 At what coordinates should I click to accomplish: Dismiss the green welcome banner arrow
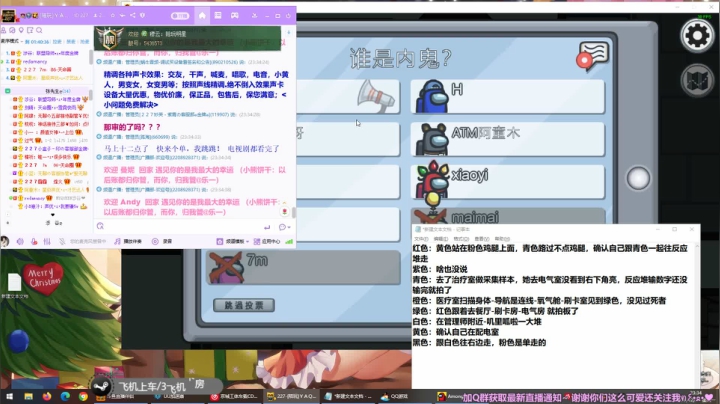tap(288, 33)
